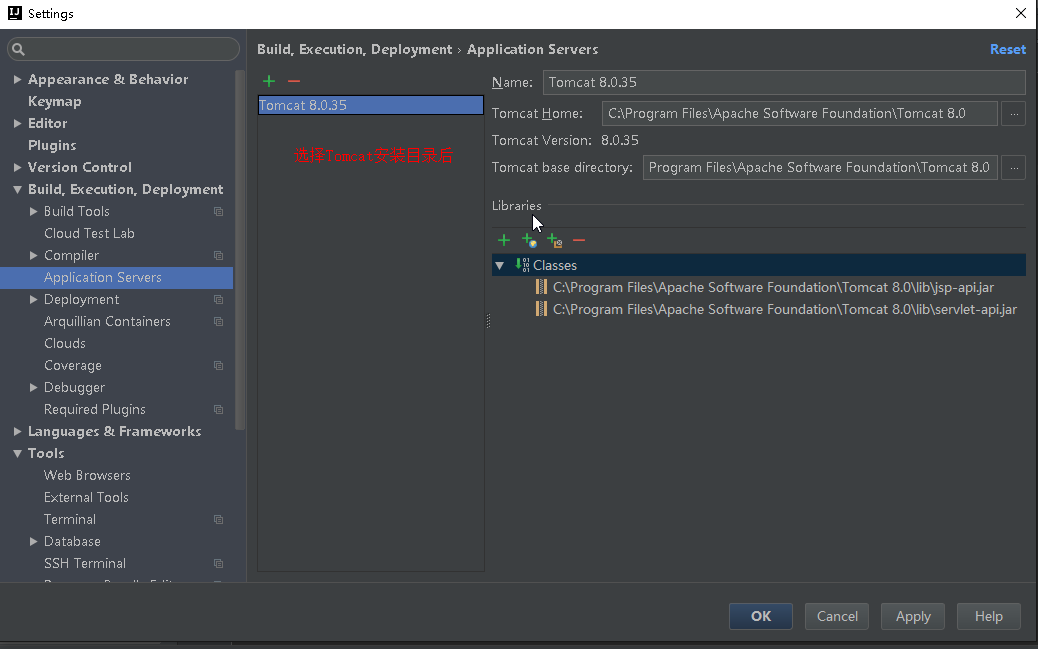Add library with the plain green plus
Screen dimensions: 1038x649
pos(504,240)
